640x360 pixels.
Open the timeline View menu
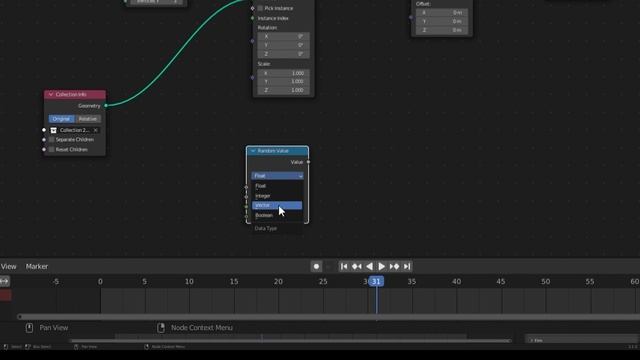click(9, 267)
